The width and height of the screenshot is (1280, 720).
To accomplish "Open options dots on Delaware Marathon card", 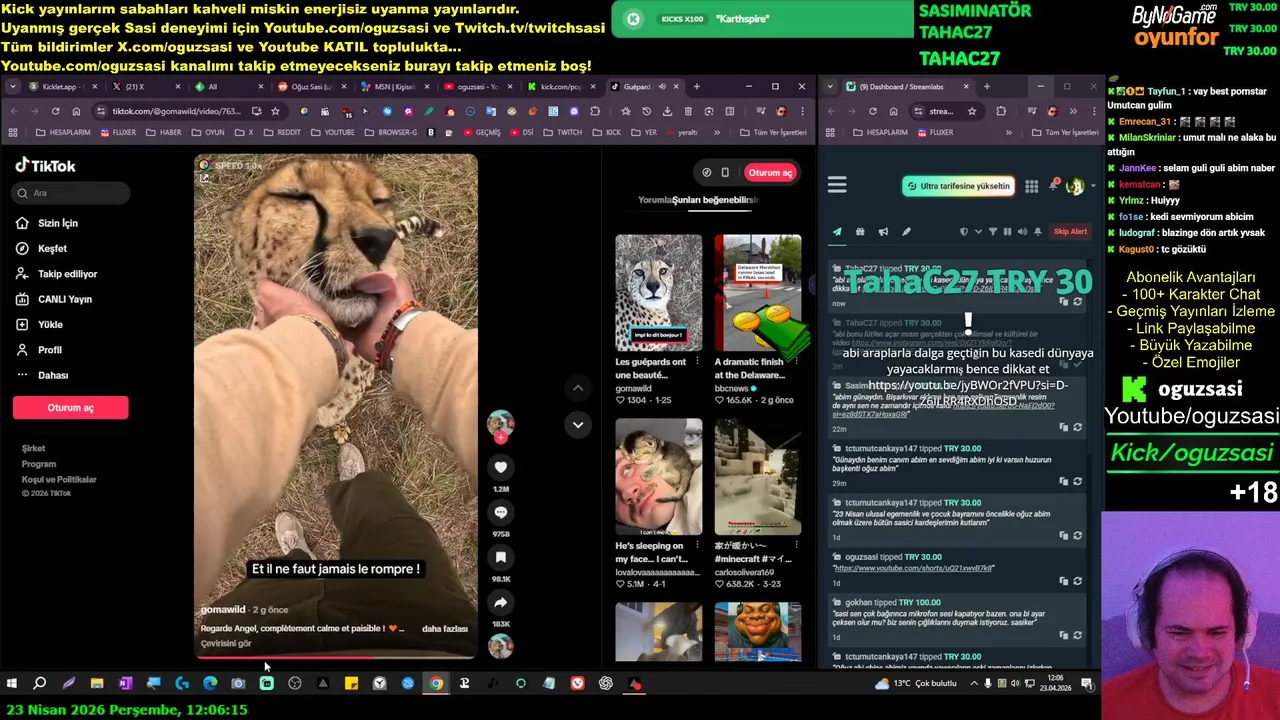I will tap(796, 362).
